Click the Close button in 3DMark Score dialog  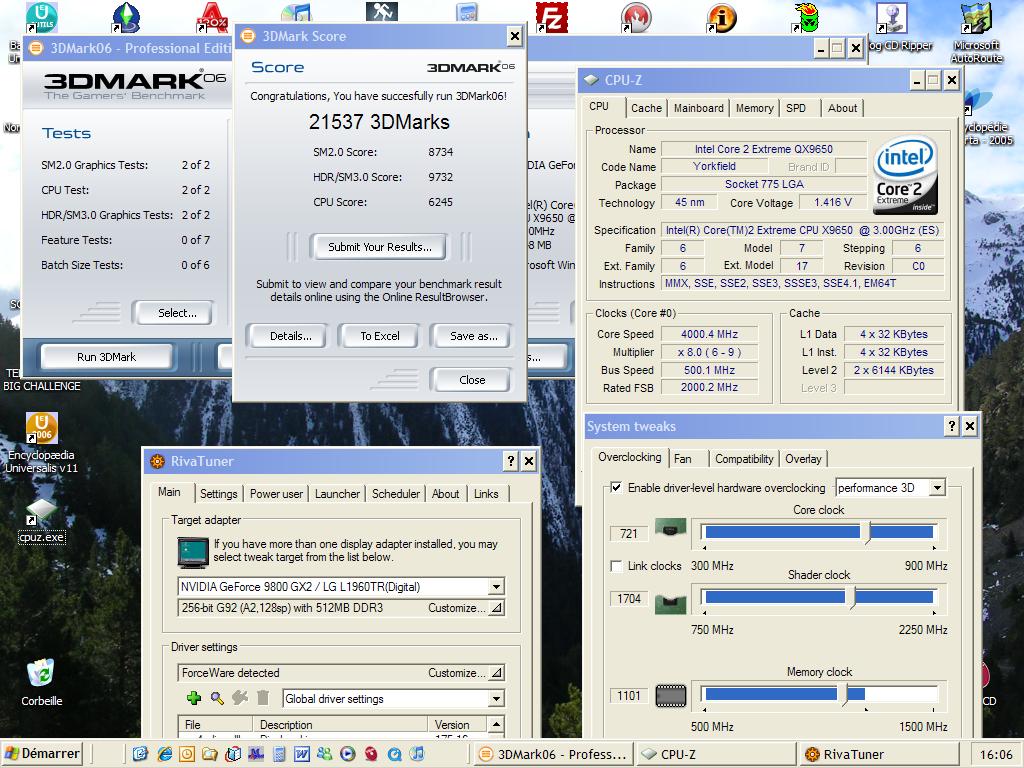[x=472, y=379]
